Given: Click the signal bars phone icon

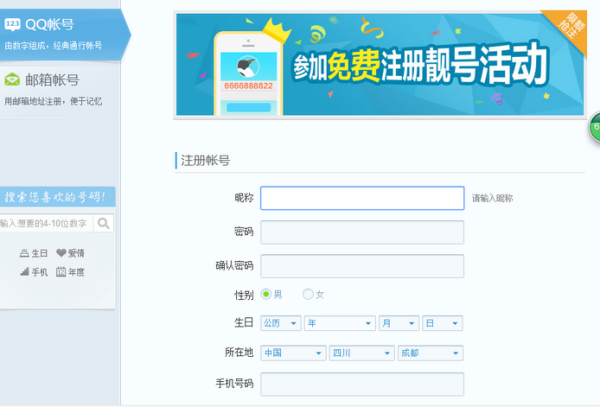Looking at the screenshot, I should coord(24,272).
